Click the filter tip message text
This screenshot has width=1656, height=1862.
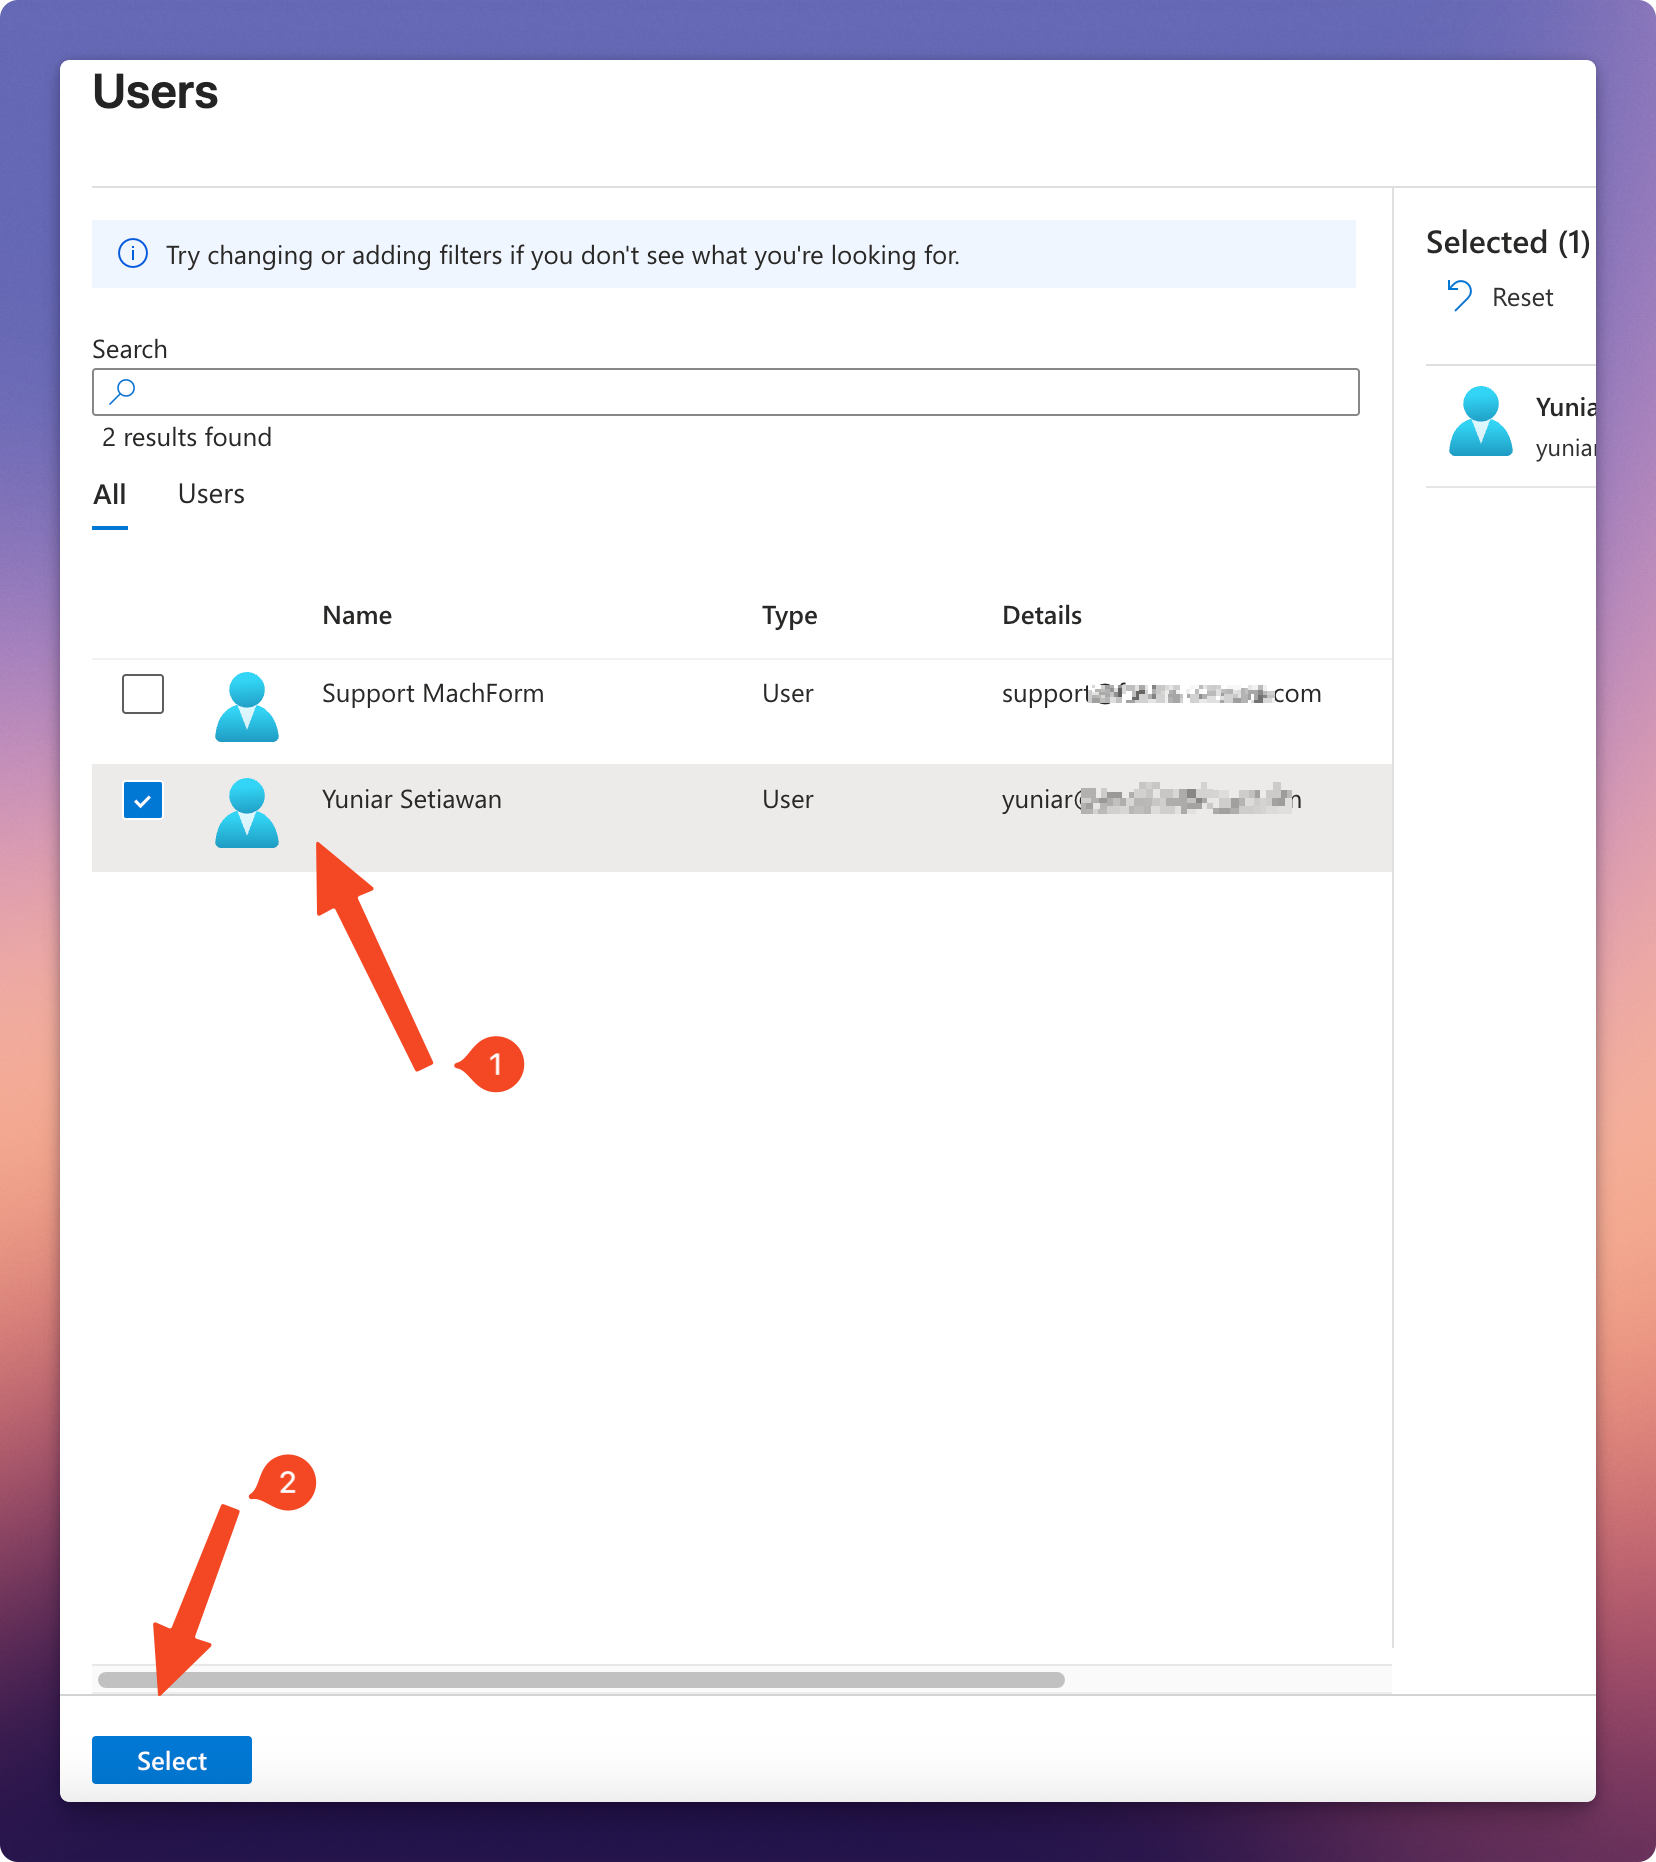coord(563,256)
